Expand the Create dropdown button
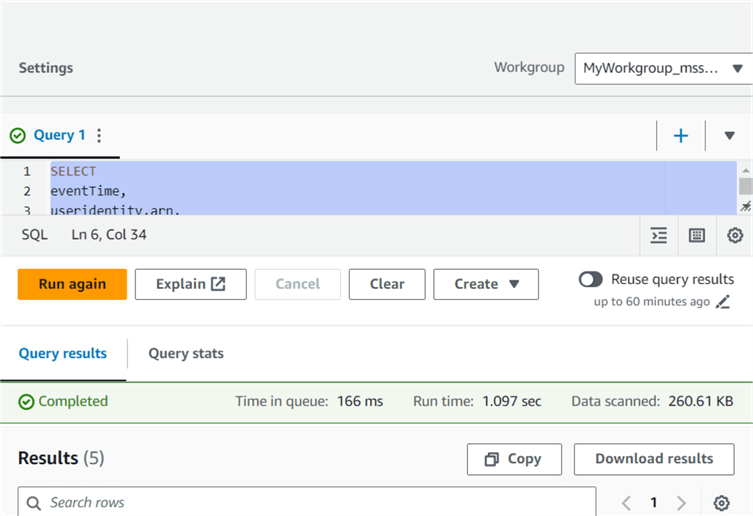Image resolution: width=753 pixels, height=516 pixels. pos(486,284)
